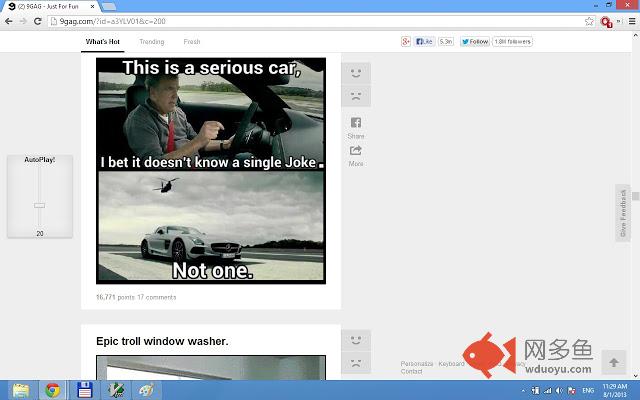
Task: Open the serious car meme image
Action: (x=211, y=171)
